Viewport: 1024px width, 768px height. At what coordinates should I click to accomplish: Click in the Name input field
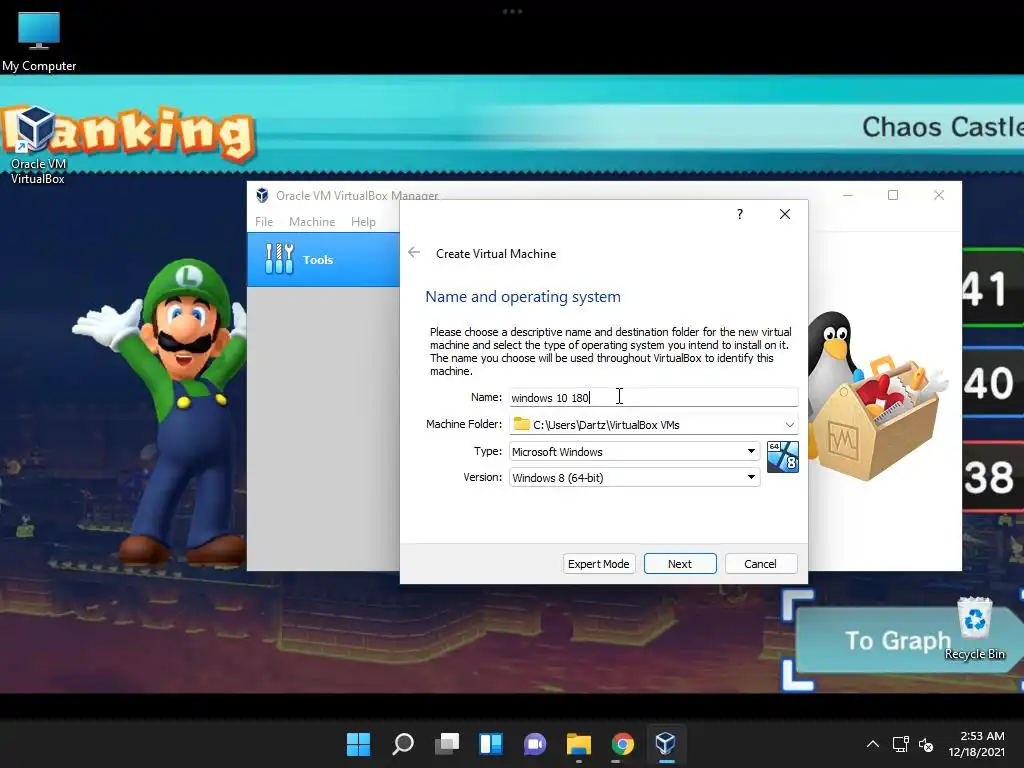(654, 397)
